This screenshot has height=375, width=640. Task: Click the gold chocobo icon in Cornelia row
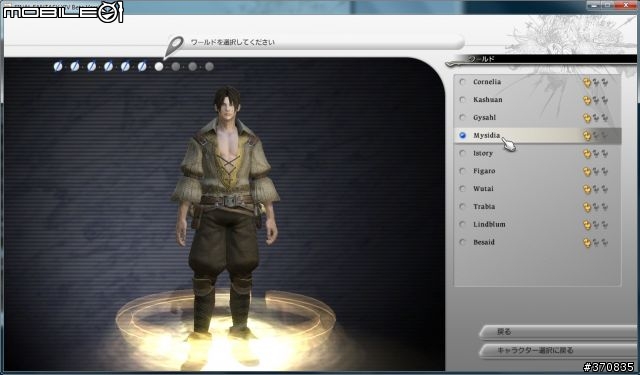click(x=587, y=82)
